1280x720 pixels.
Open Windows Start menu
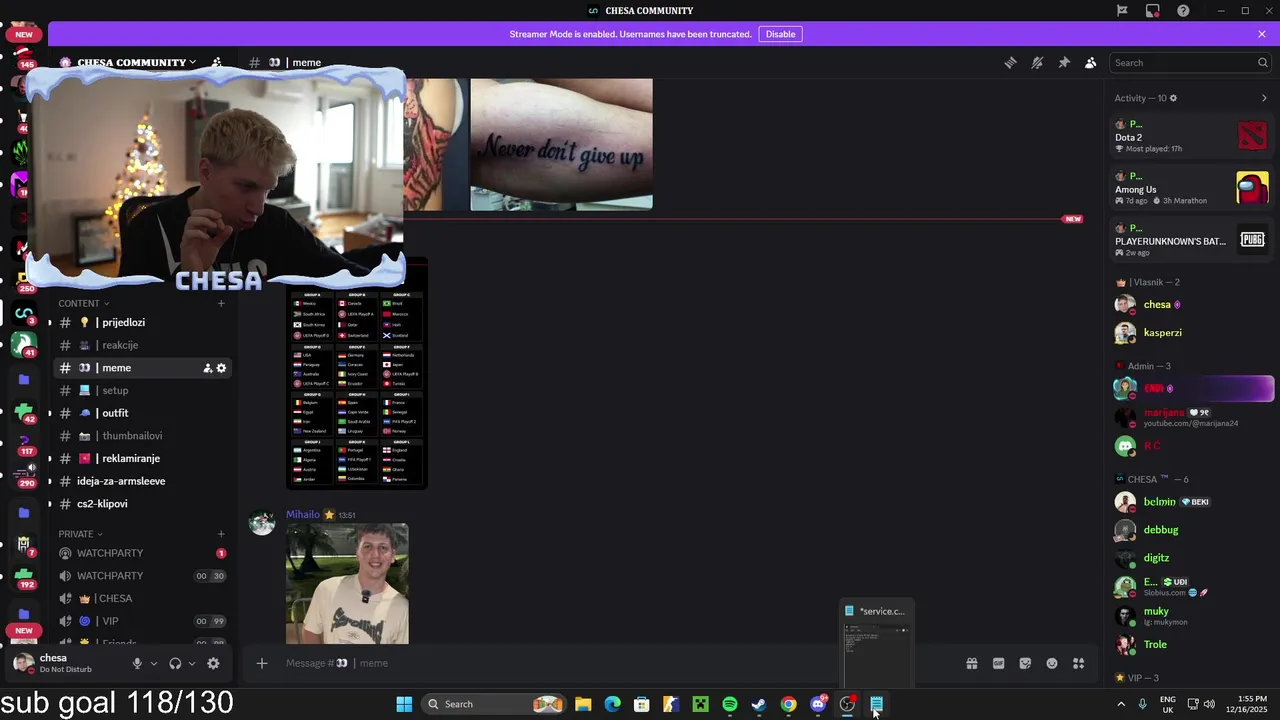[x=404, y=704]
